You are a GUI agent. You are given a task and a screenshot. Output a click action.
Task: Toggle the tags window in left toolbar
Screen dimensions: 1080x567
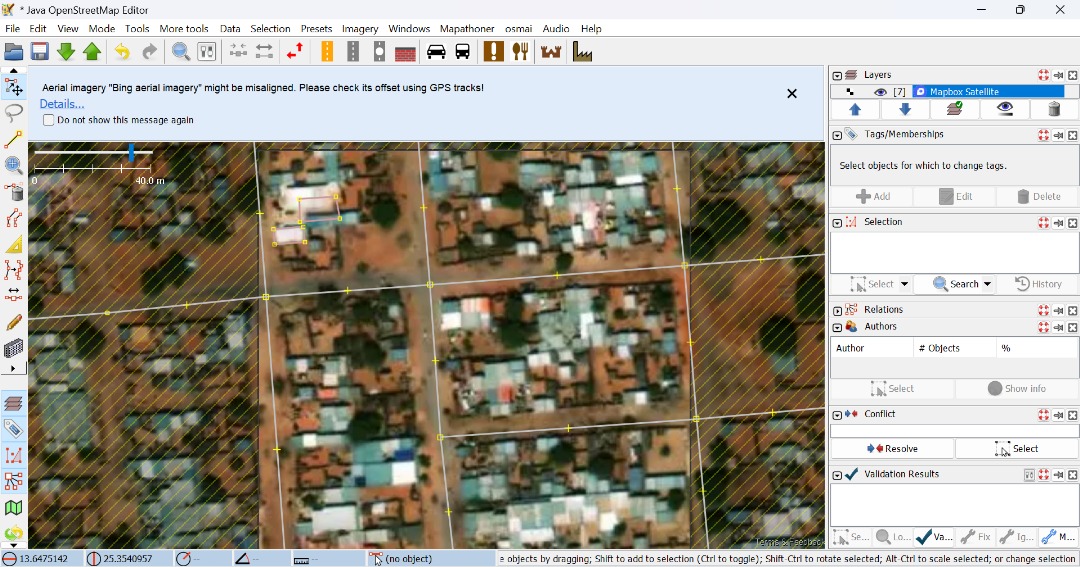pyautogui.click(x=13, y=429)
